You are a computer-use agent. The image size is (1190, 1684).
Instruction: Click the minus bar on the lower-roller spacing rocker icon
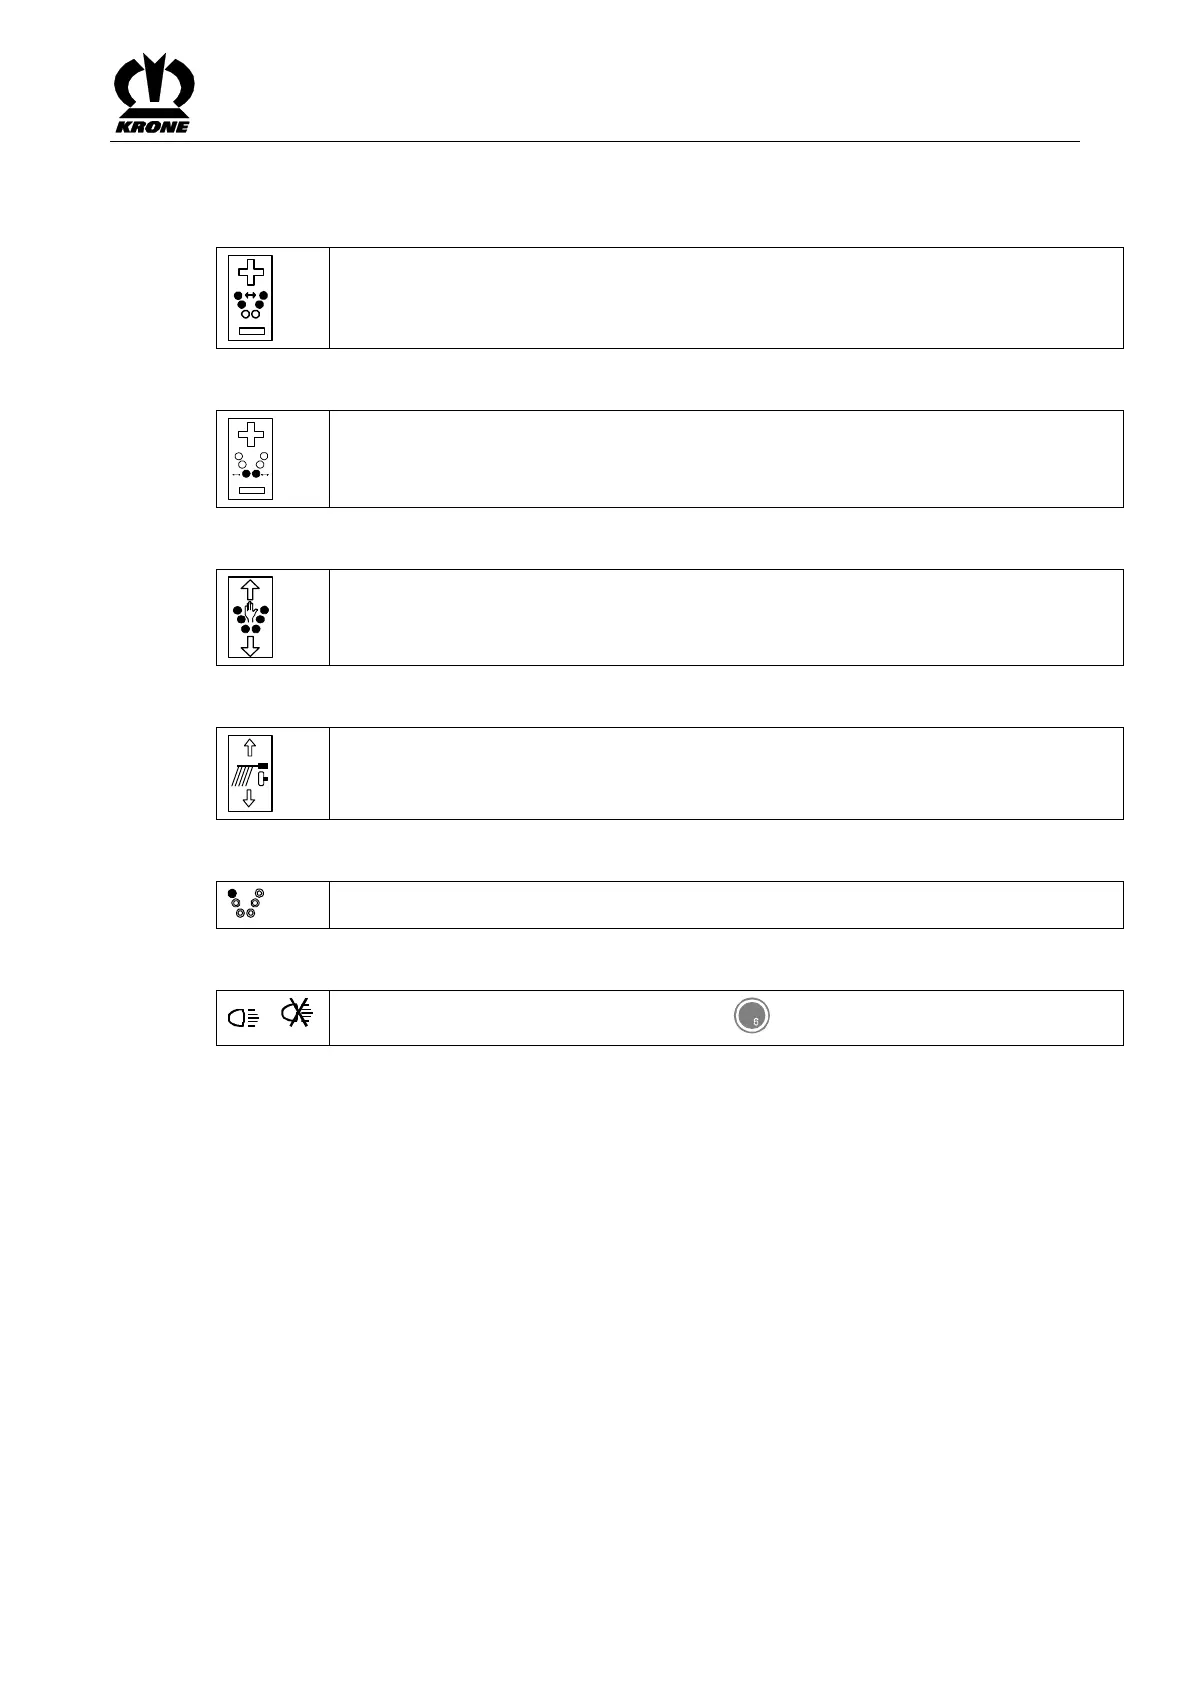[250, 490]
